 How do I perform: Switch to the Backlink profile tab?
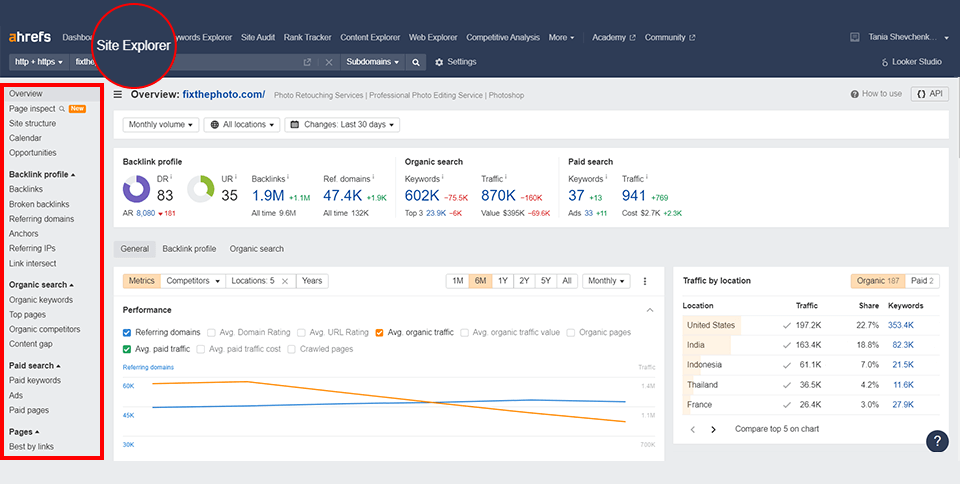point(189,249)
